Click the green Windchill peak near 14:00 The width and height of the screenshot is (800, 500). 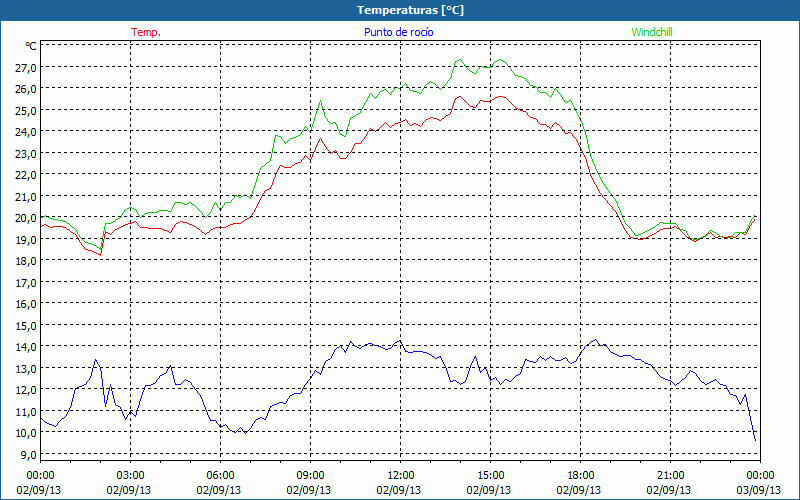pyautogui.click(x=460, y=60)
